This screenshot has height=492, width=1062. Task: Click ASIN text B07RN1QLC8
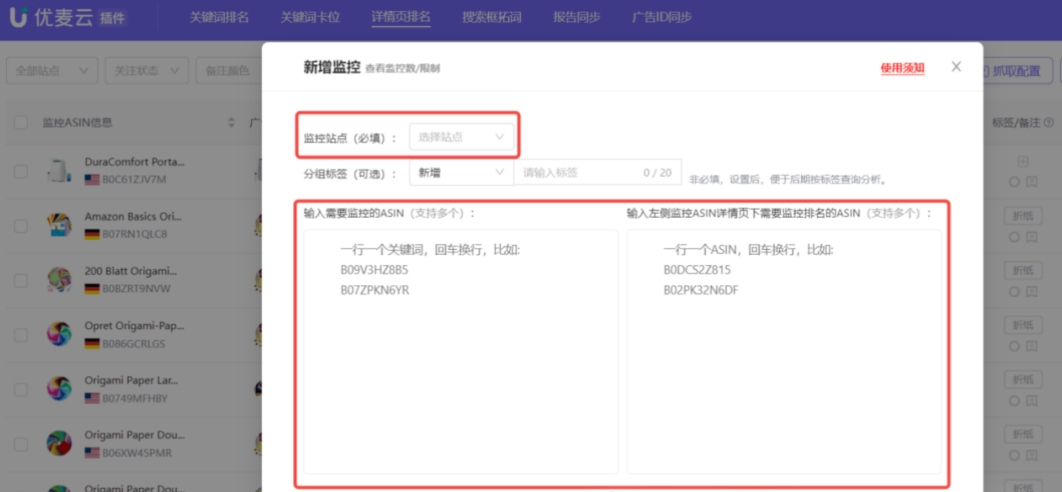tap(134, 234)
